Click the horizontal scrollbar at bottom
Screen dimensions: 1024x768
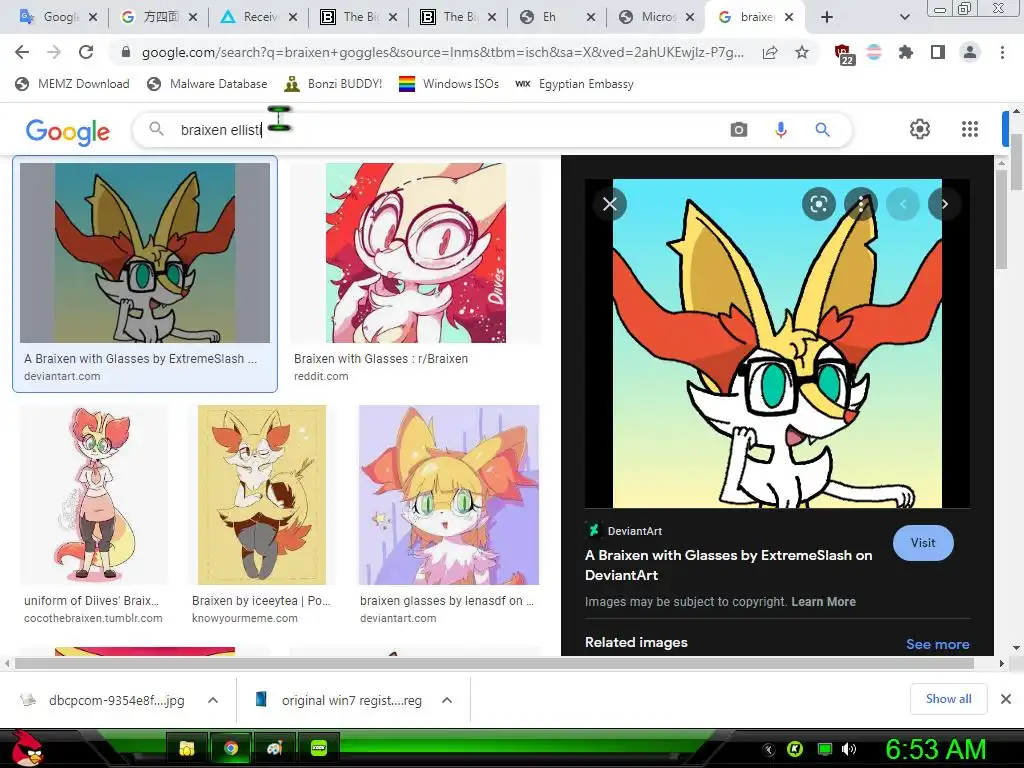pos(494,664)
